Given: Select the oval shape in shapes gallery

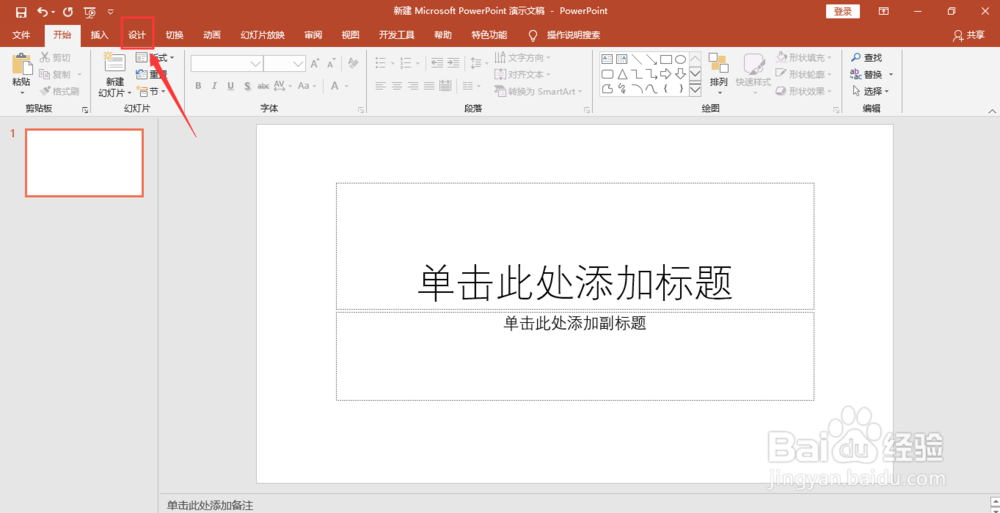Looking at the screenshot, I should pyautogui.click(x=680, y=59).
